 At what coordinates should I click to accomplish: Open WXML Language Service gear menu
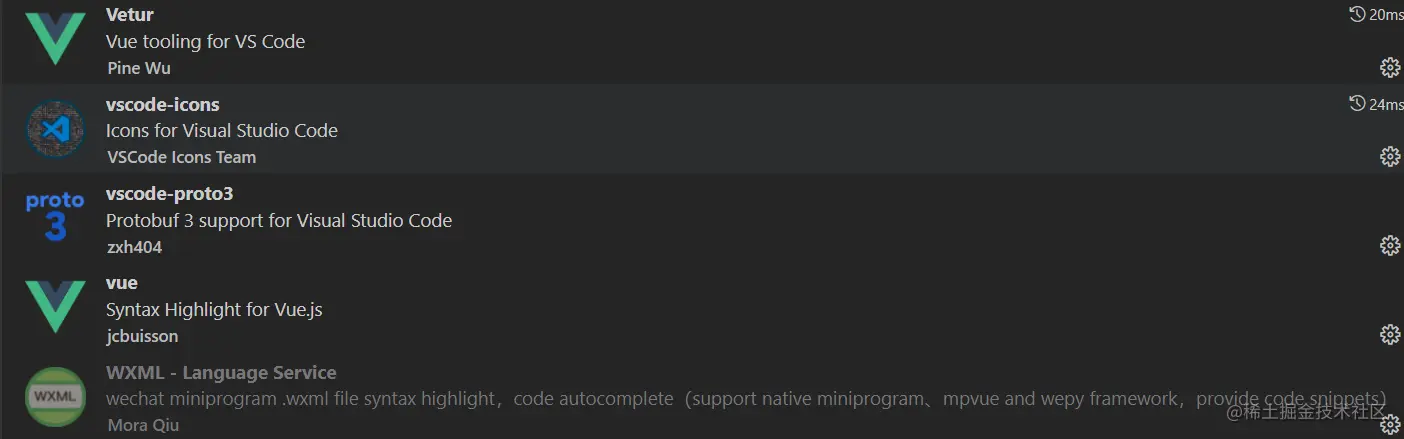point(1389,424)
